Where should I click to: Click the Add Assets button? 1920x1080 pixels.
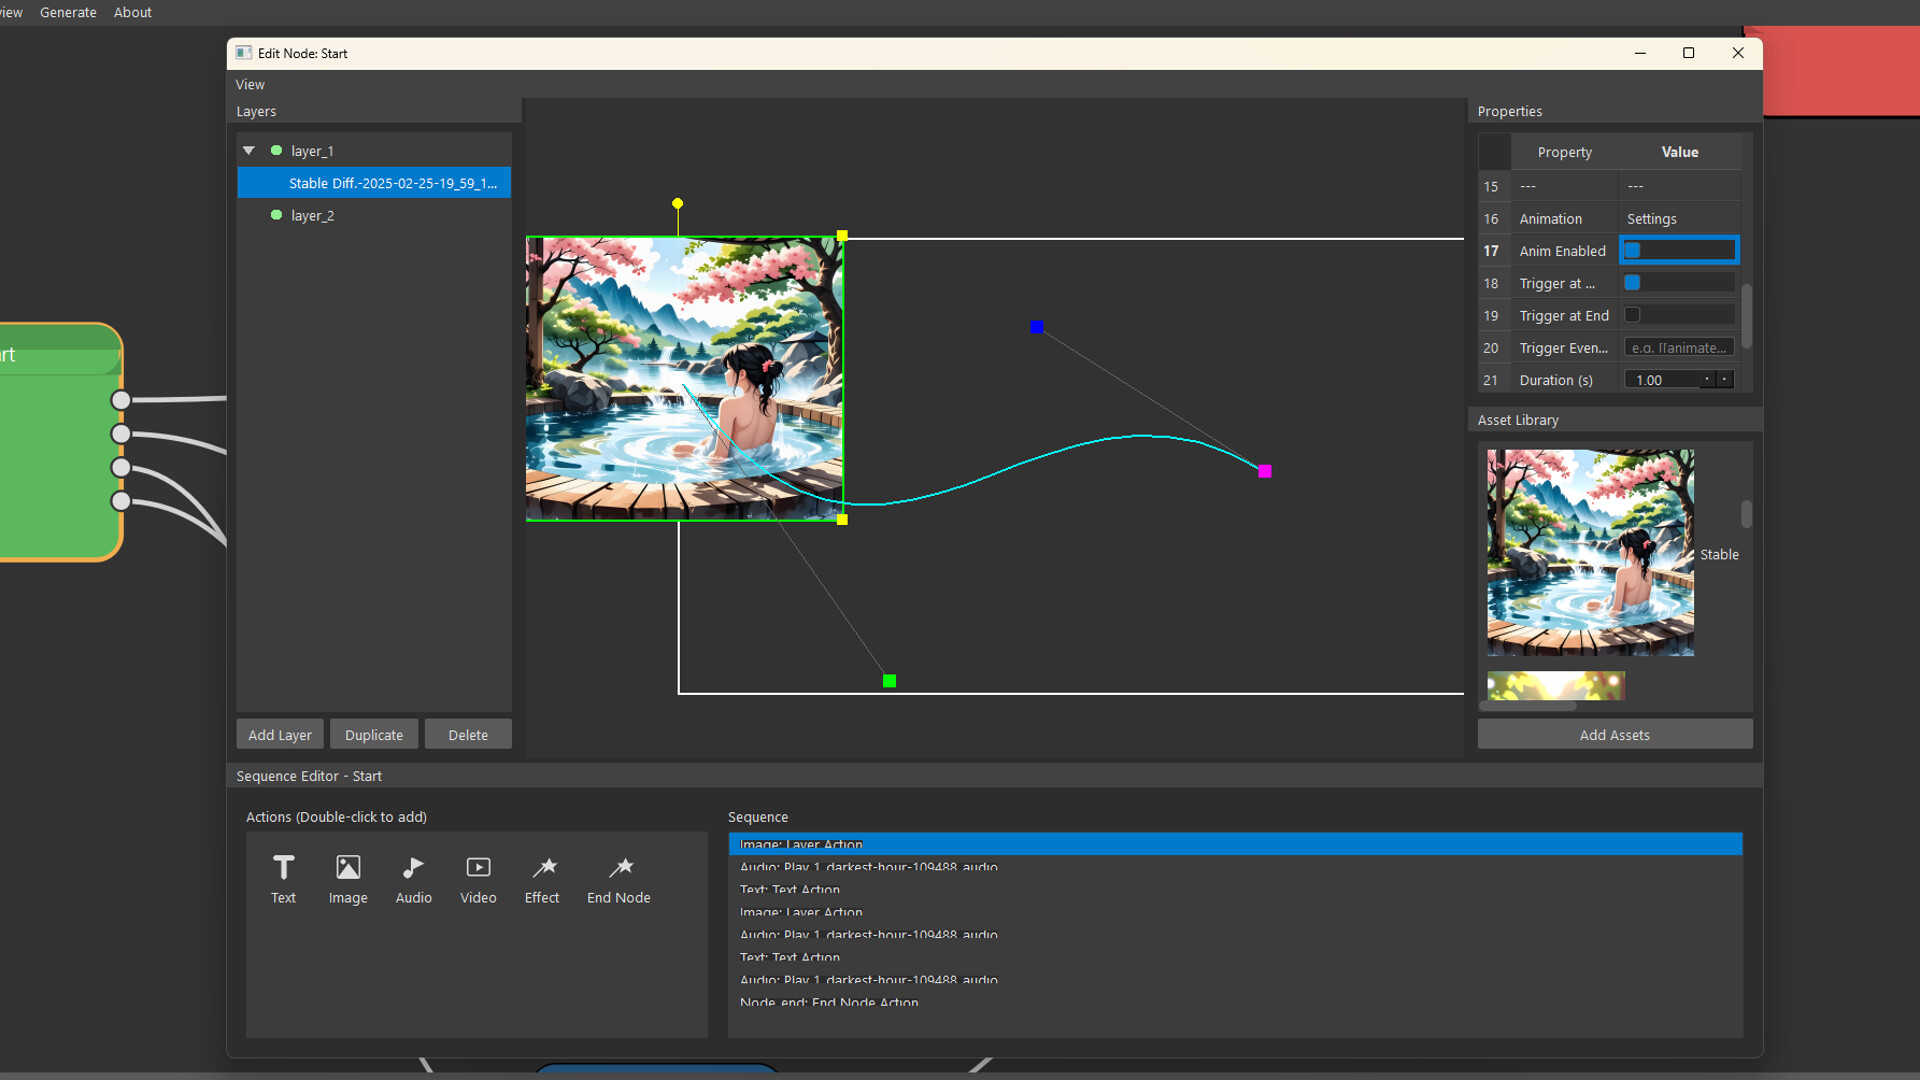point(1615,734)
